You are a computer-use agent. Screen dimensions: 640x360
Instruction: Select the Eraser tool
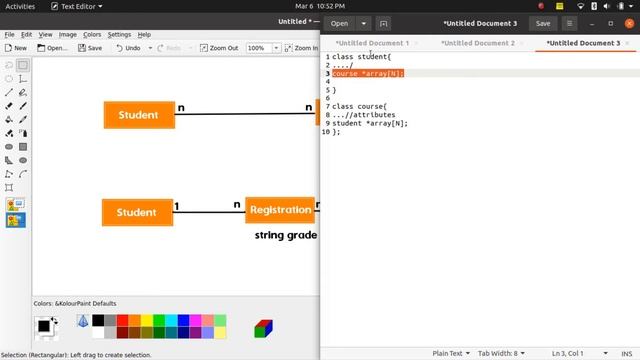coord(9,106)
